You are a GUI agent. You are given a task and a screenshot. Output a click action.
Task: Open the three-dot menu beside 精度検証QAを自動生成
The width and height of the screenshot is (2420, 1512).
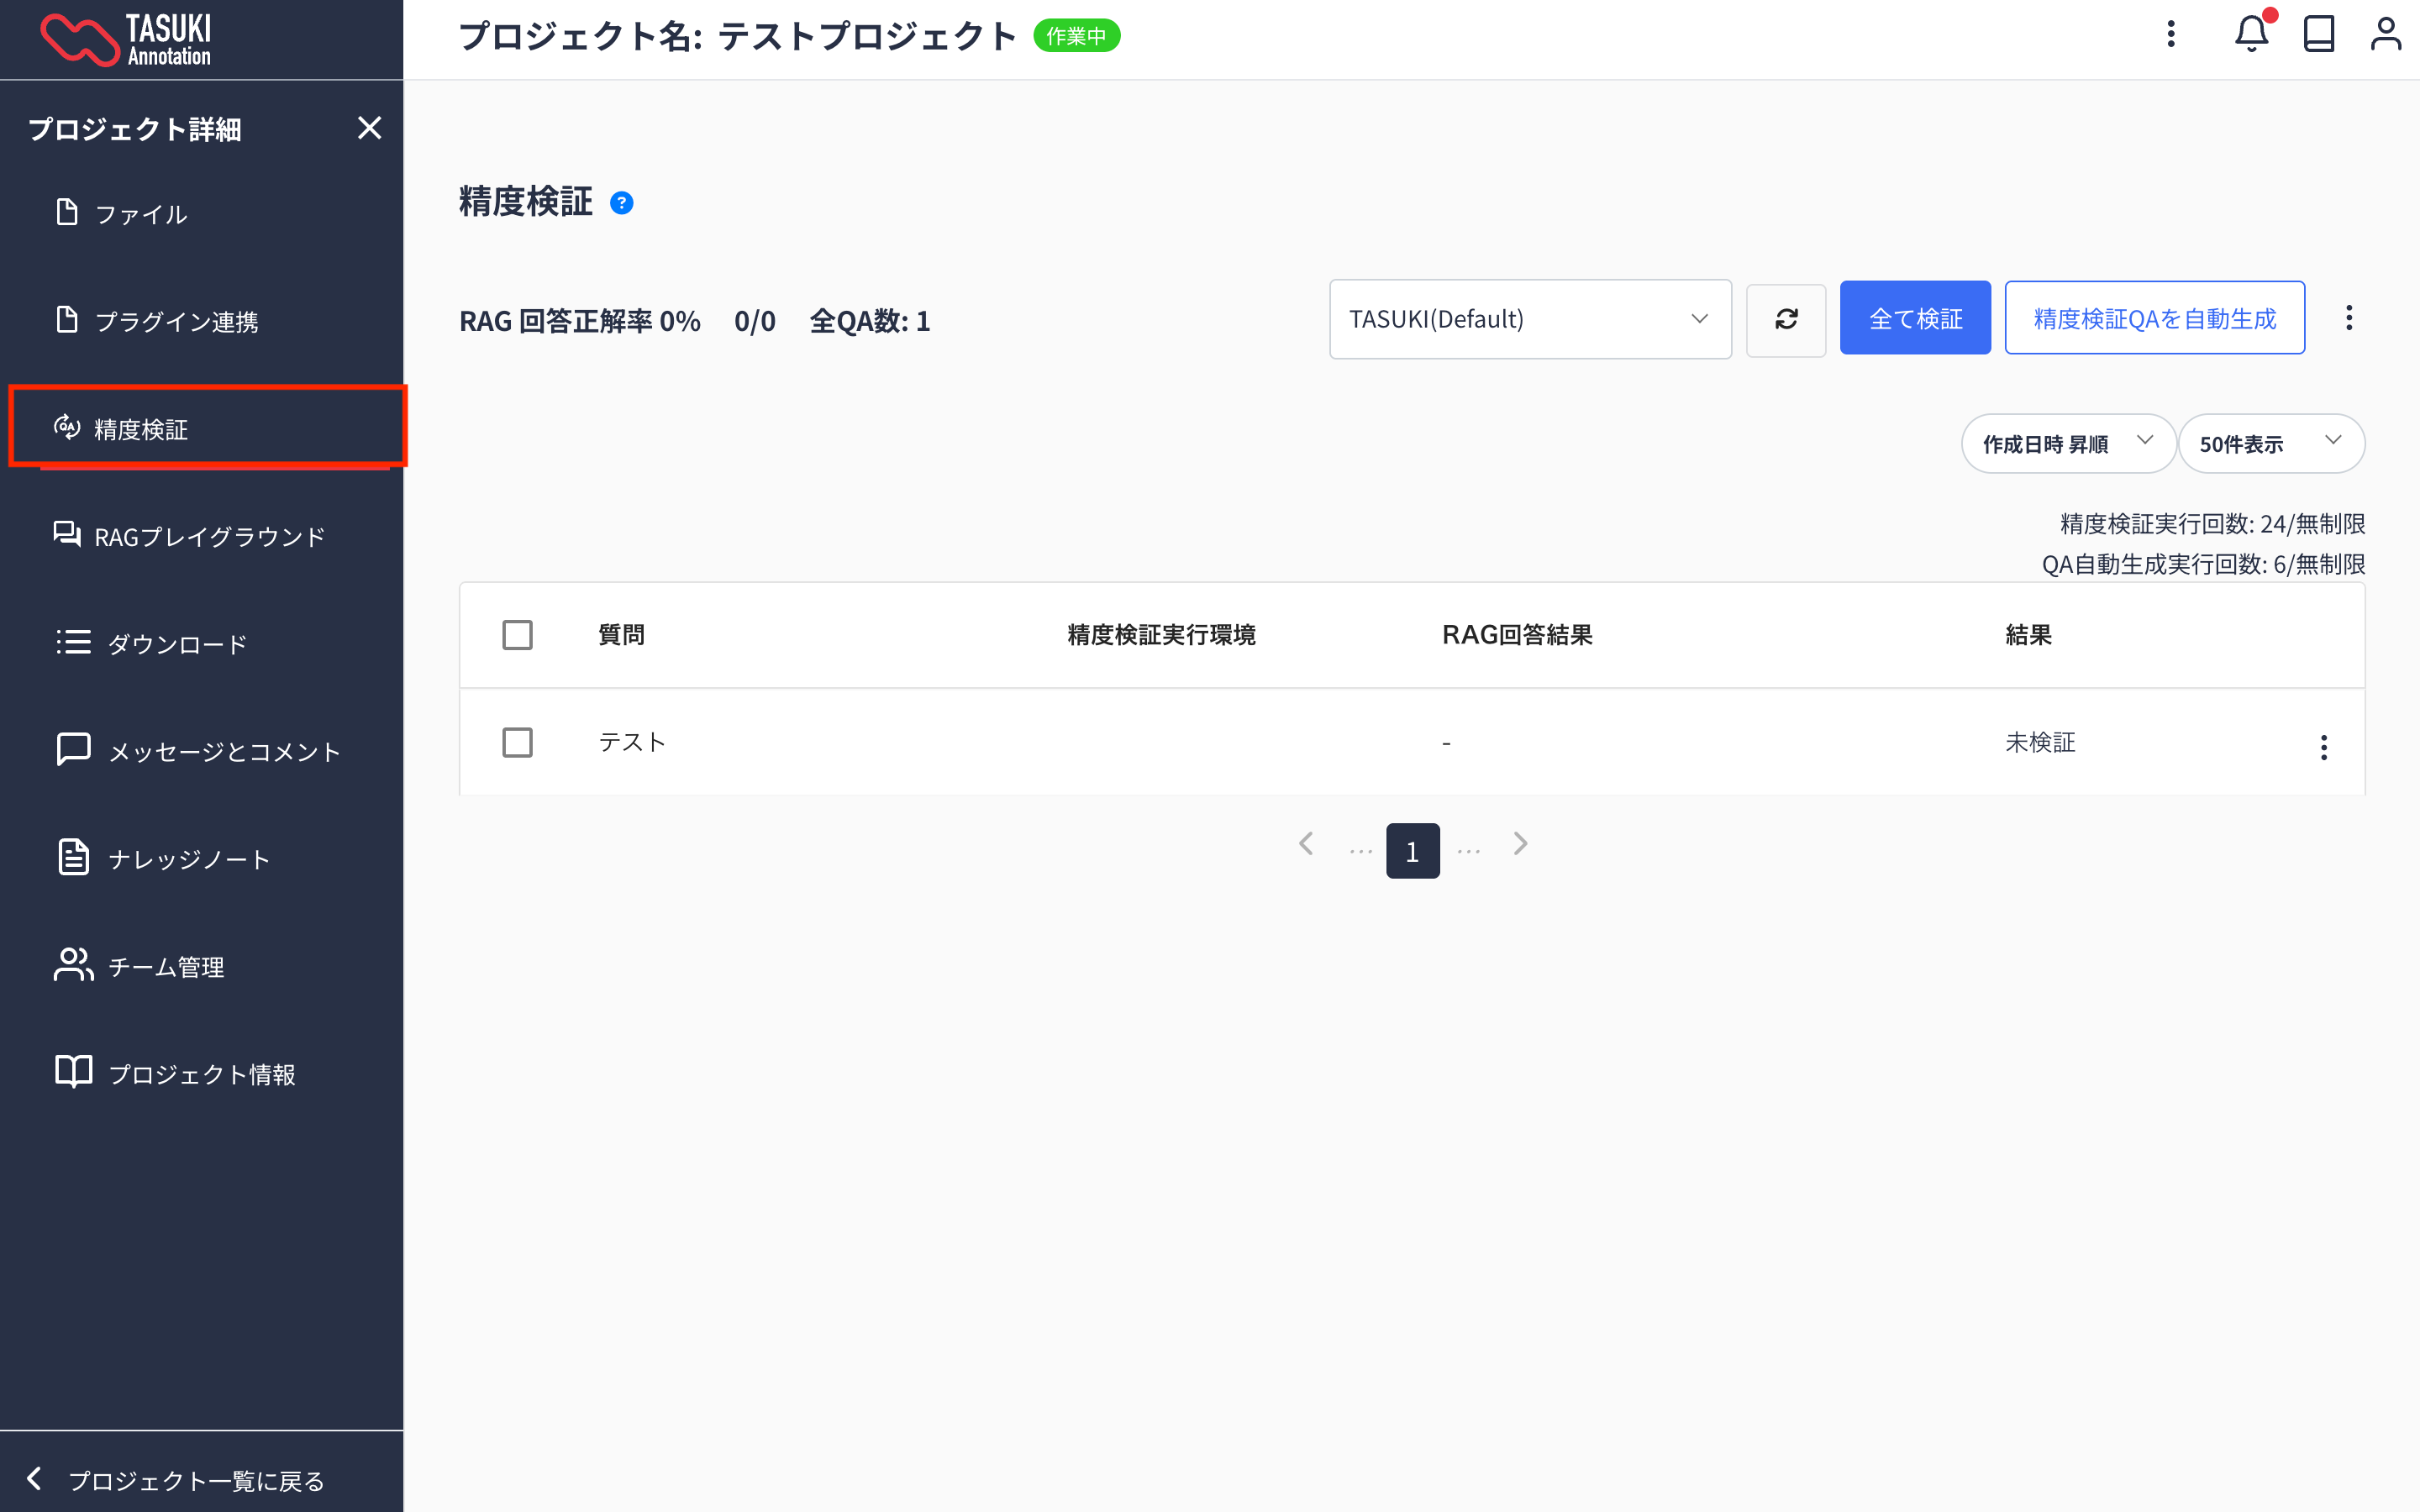(2349, 319)
